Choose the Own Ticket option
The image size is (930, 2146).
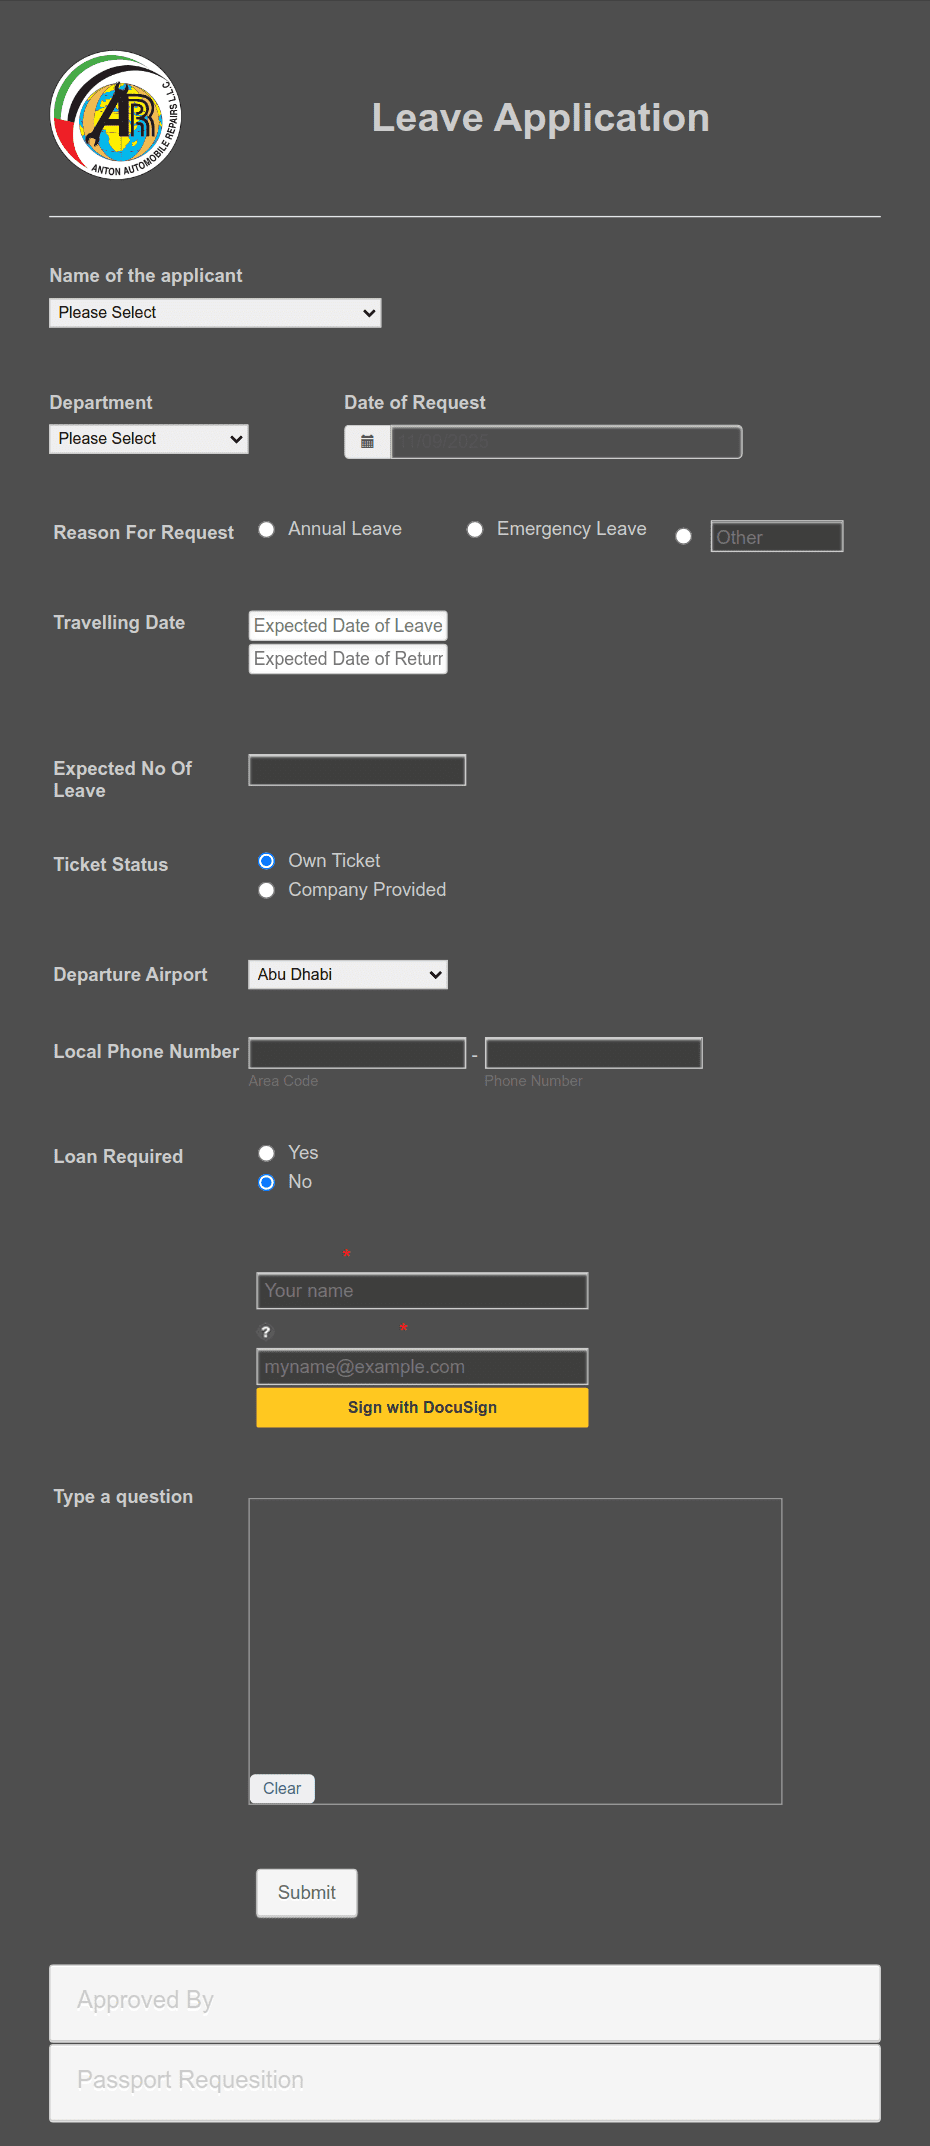click(x=266, y=861)
